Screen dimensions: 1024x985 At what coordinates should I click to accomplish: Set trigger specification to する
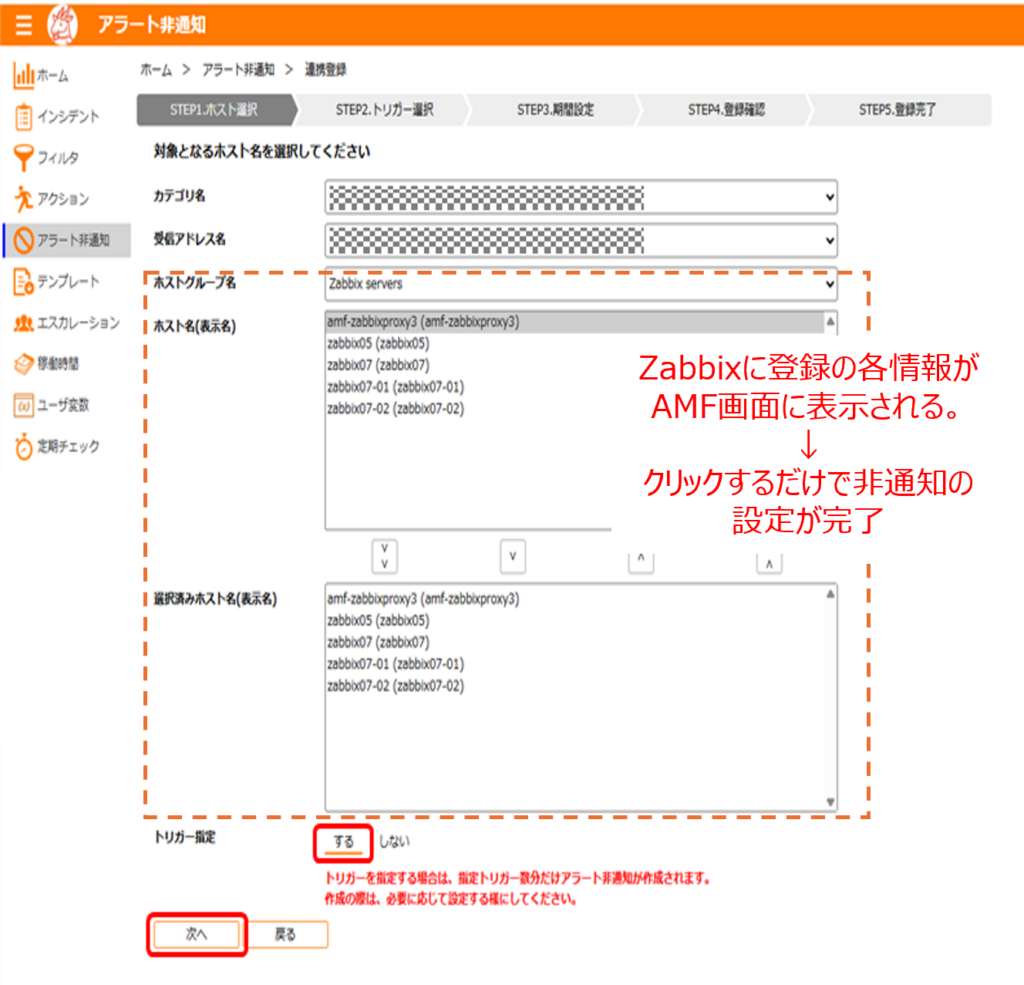(x=344, y=843)
